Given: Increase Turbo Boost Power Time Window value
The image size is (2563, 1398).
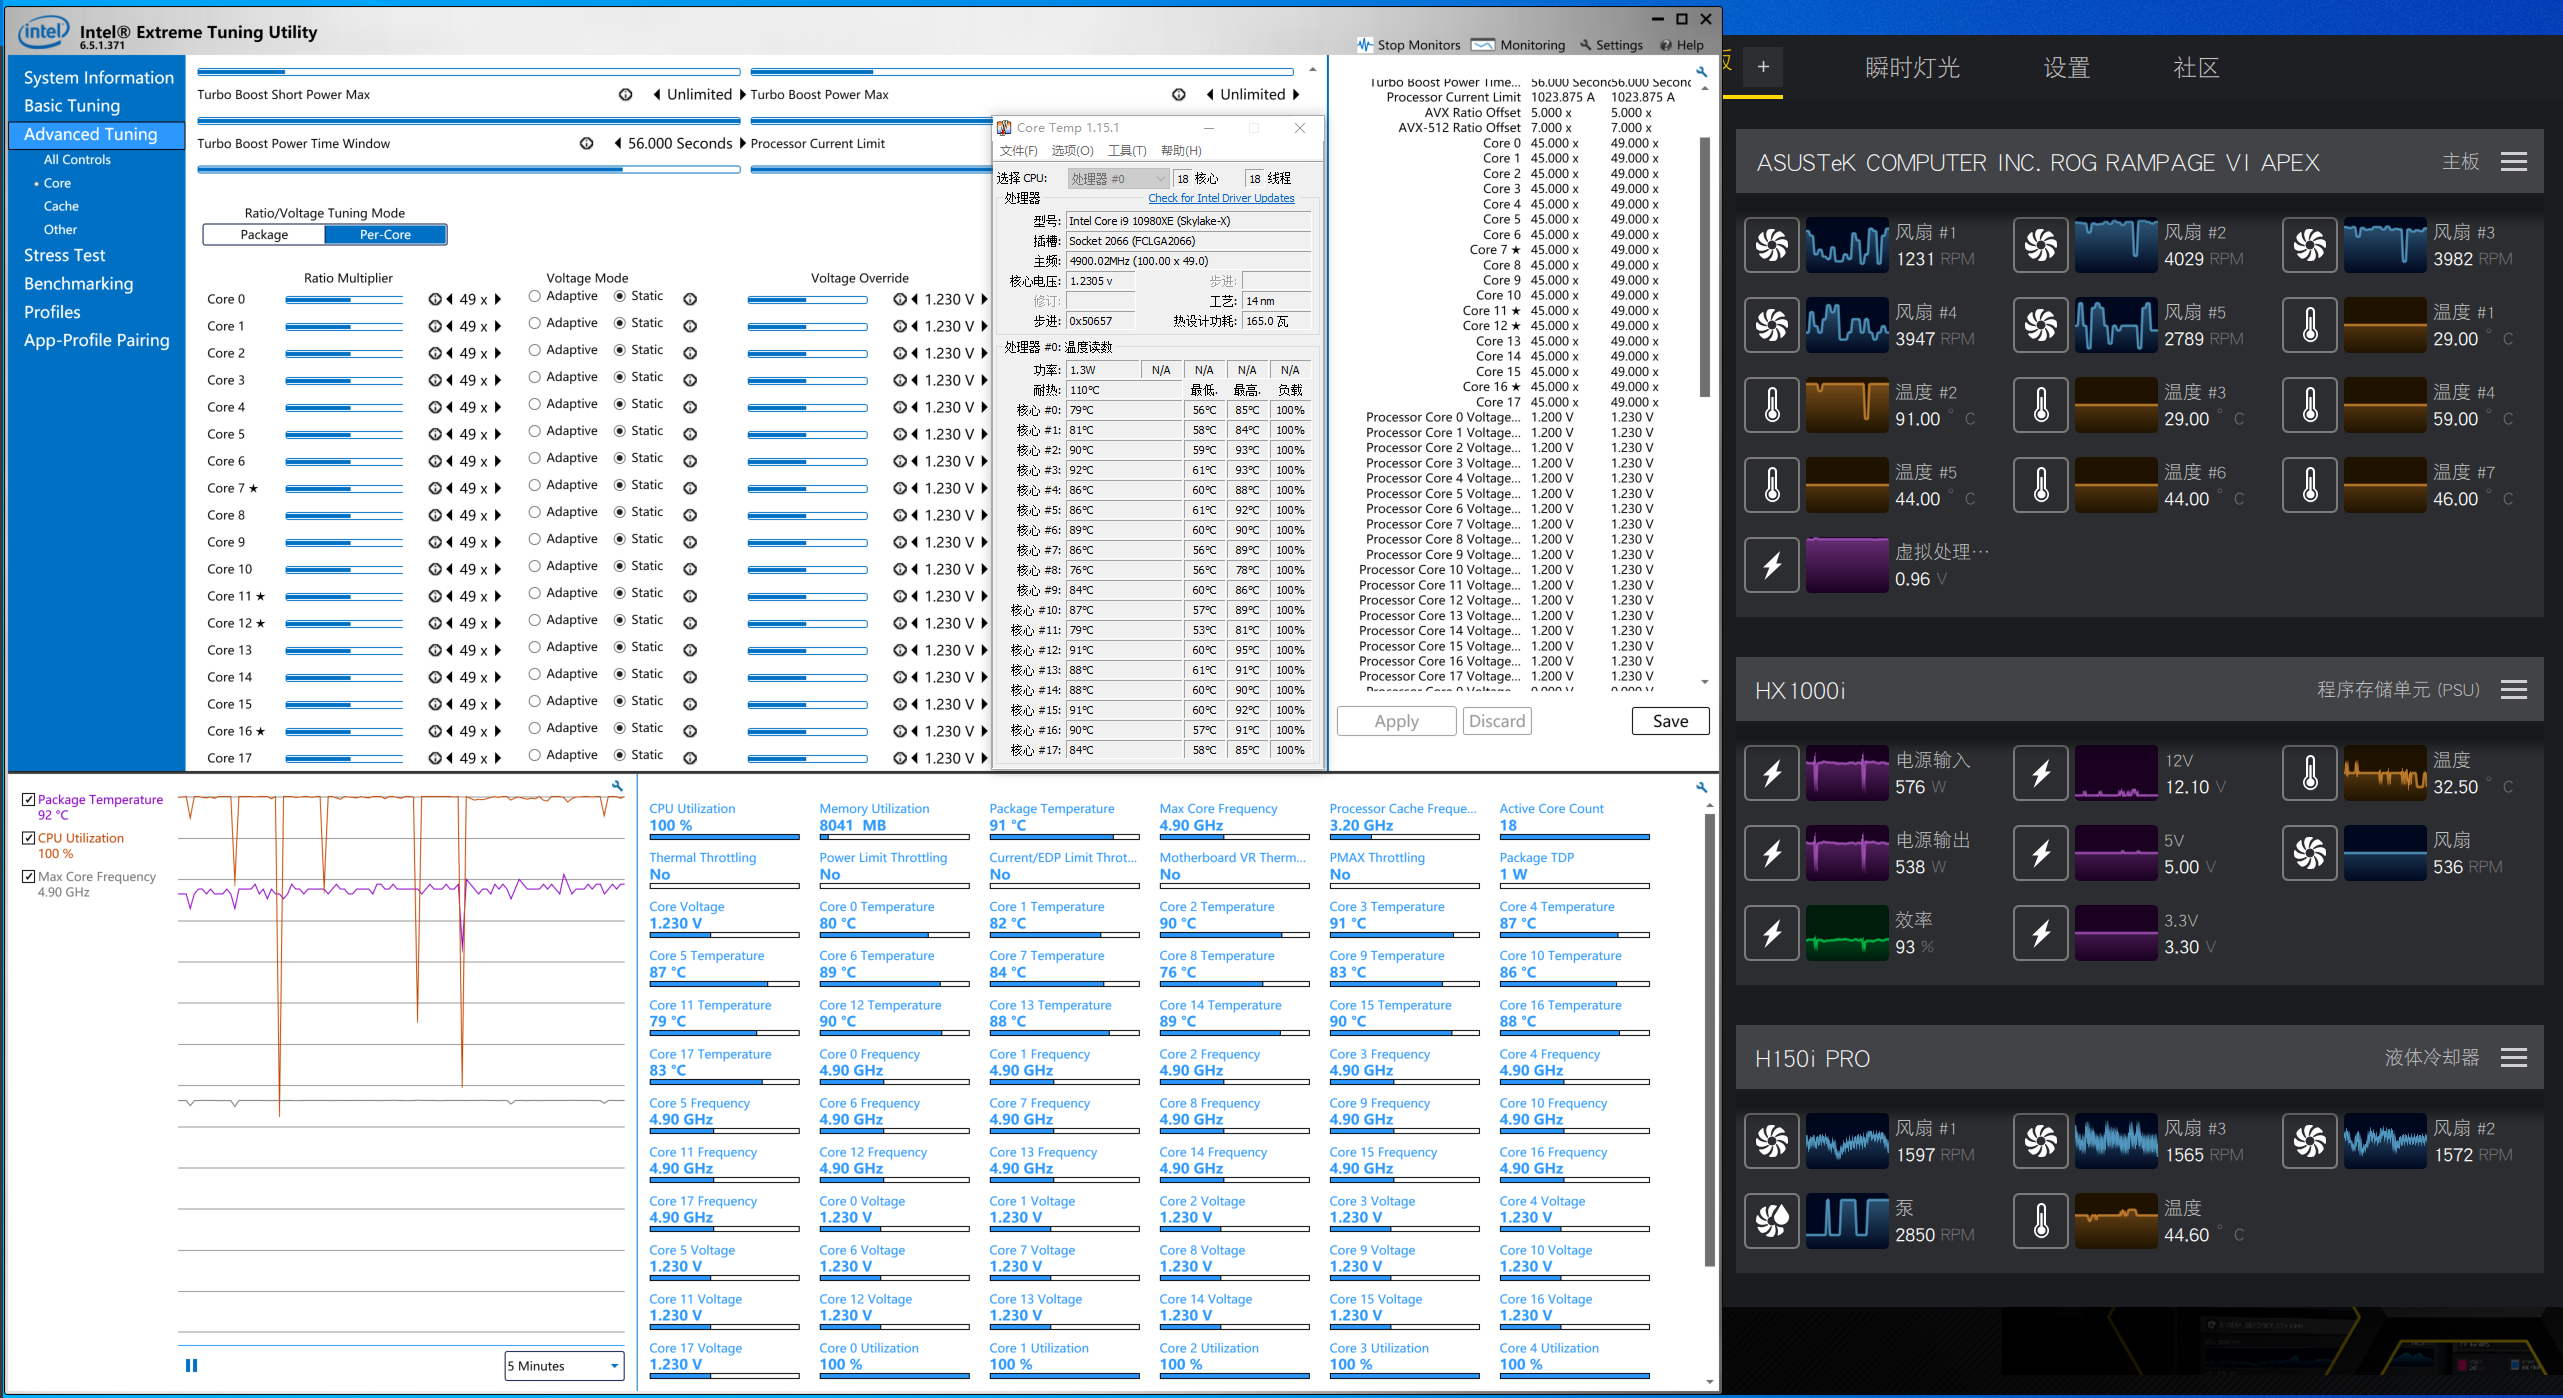Looking at the screenshot, I should point(743,143).
